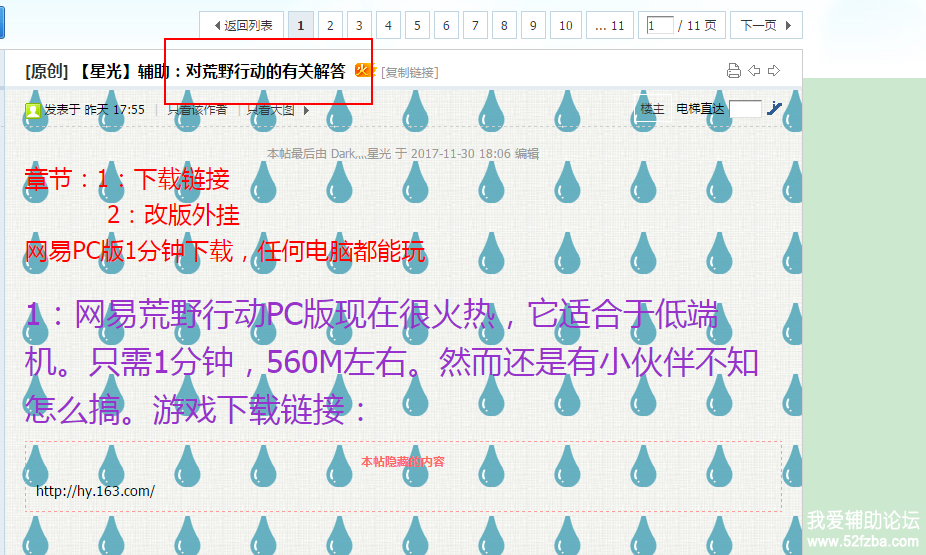Open the http://hy.163.com/ download link
The height and width of the screenshot is (555, 926).
click(x=95, y=491)
